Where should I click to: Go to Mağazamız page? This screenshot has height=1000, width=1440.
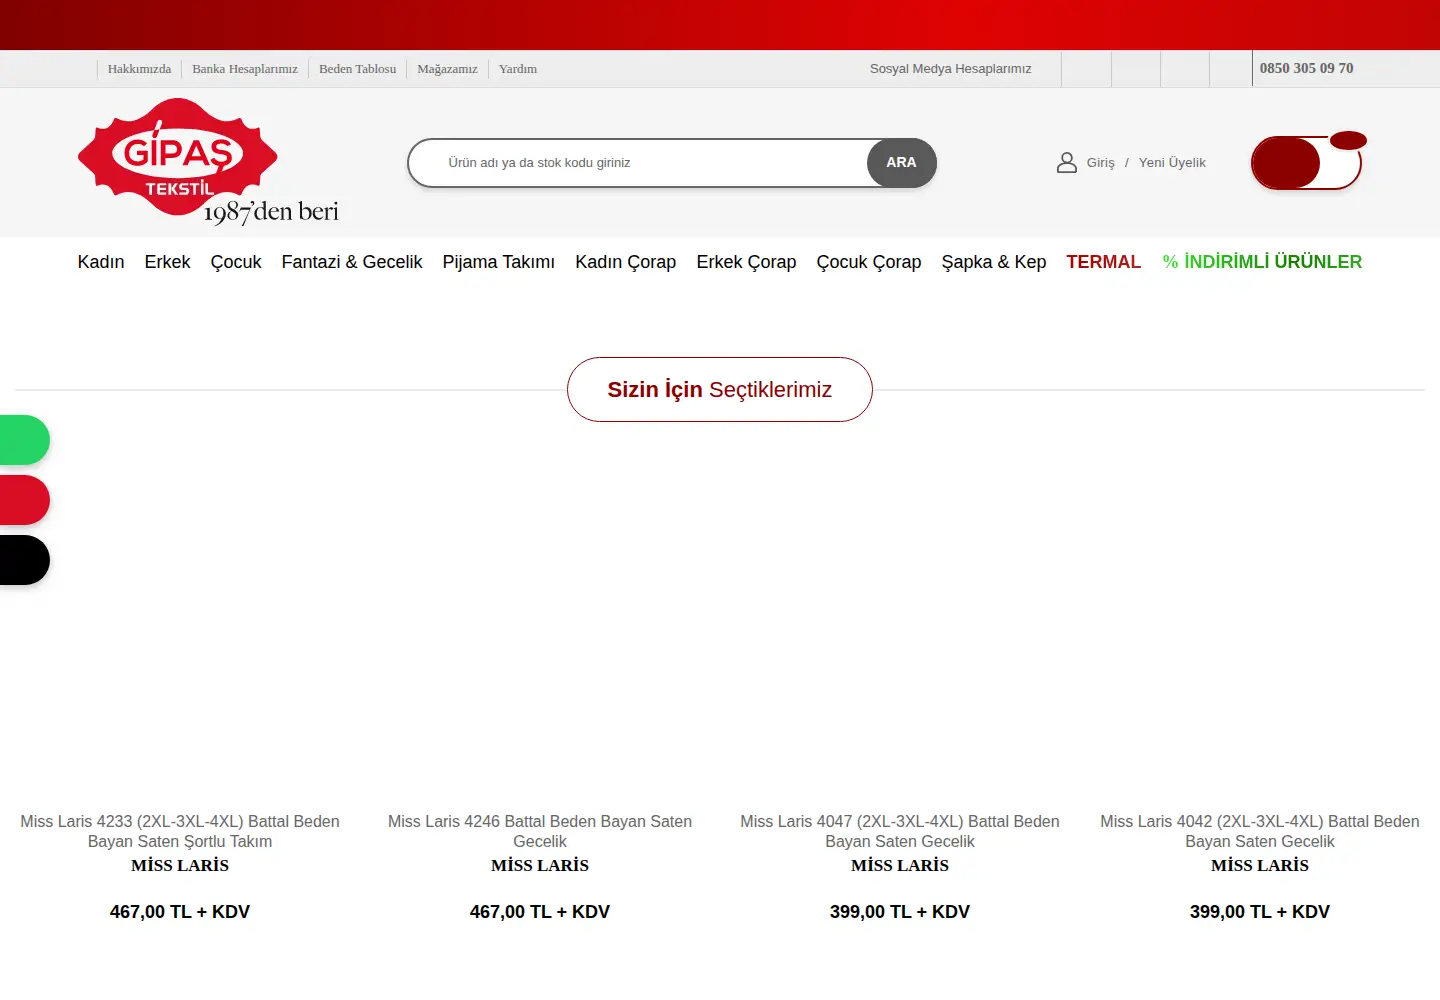coord(447,69)
